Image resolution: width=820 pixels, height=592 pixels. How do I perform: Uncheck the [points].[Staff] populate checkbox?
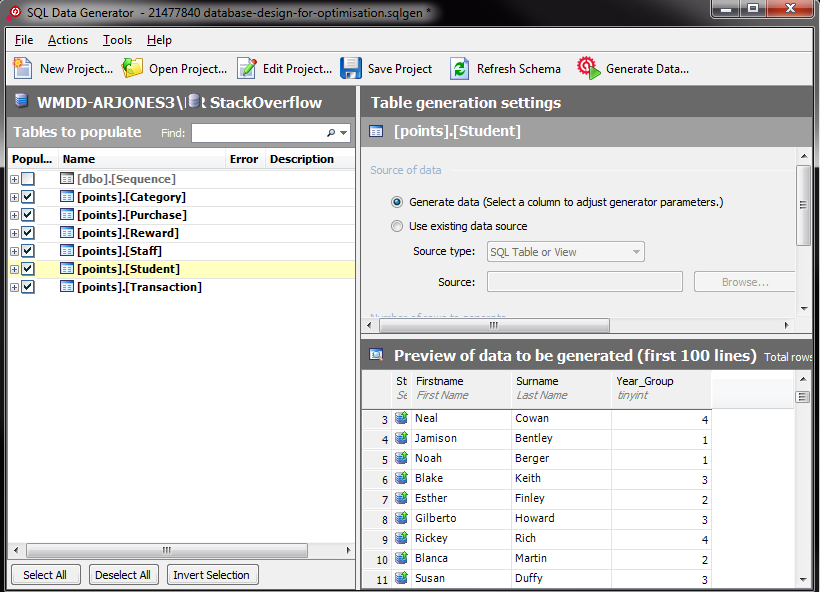[x=28, y=251]
